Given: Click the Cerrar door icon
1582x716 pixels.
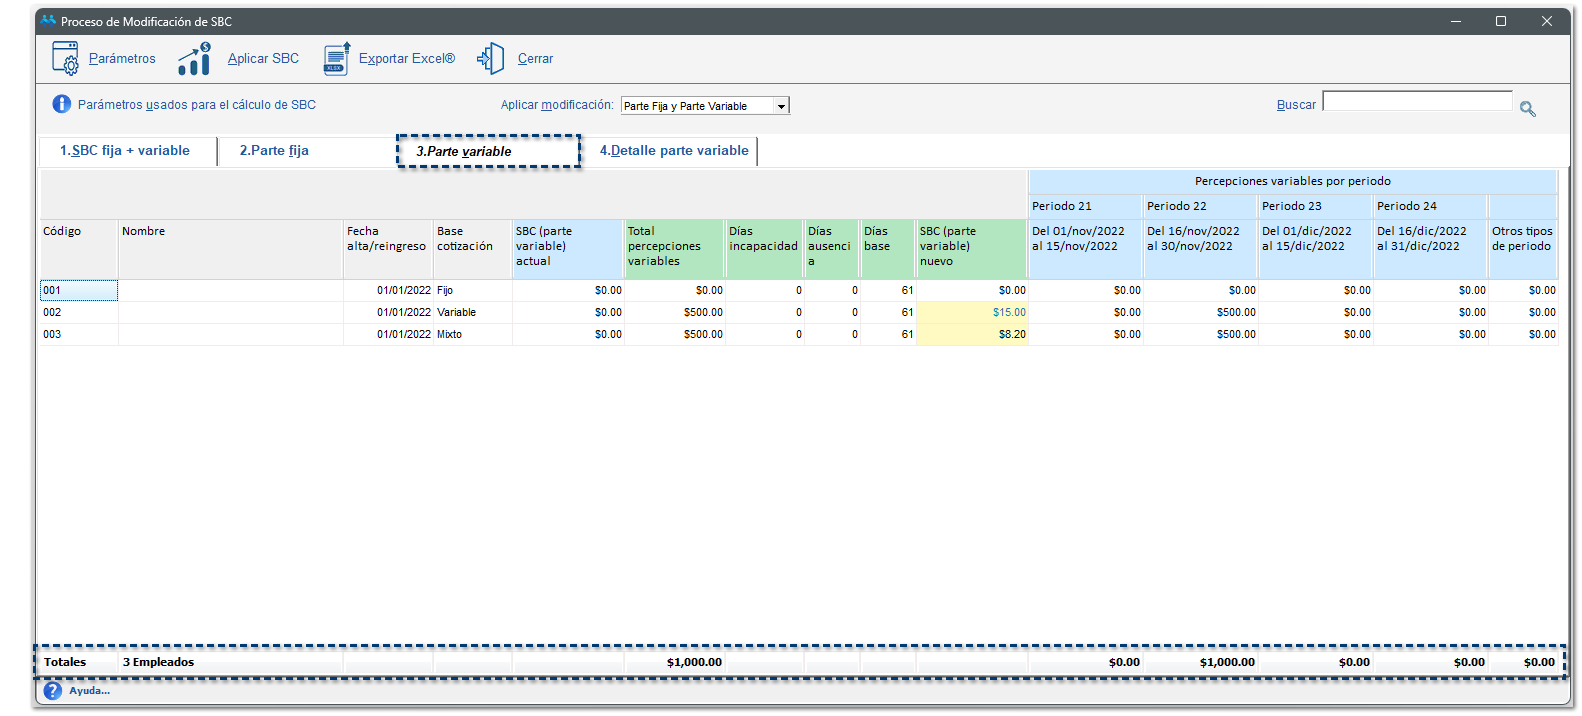Looking at the screenshot, I should click(491, 59).
